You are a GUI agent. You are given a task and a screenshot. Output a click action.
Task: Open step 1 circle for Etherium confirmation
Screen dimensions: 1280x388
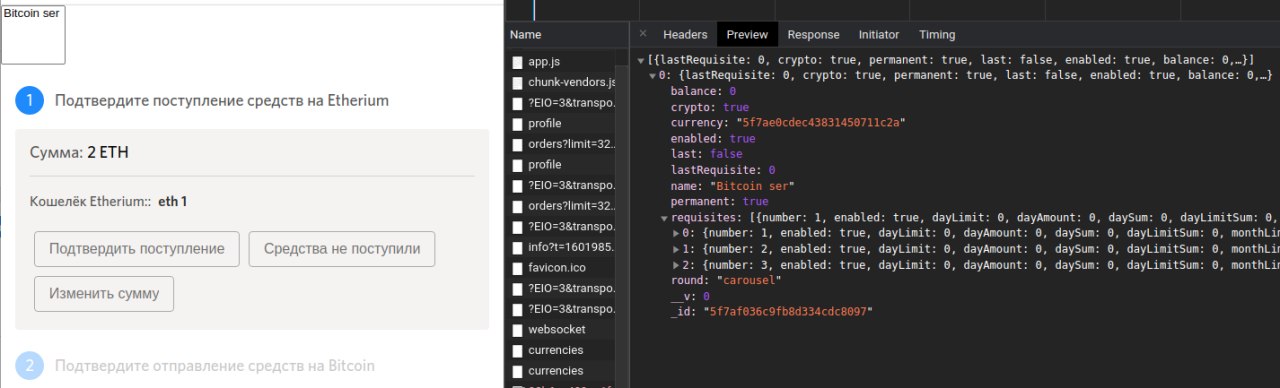(30, 100)
